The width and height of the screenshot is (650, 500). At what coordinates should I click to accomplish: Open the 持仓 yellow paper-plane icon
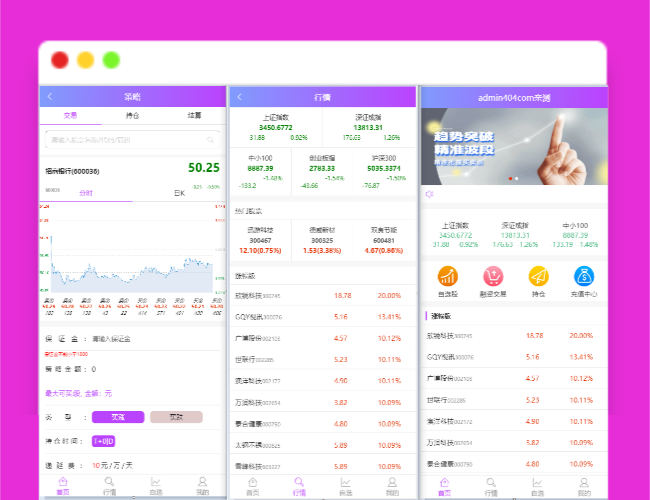coord(538,276)
